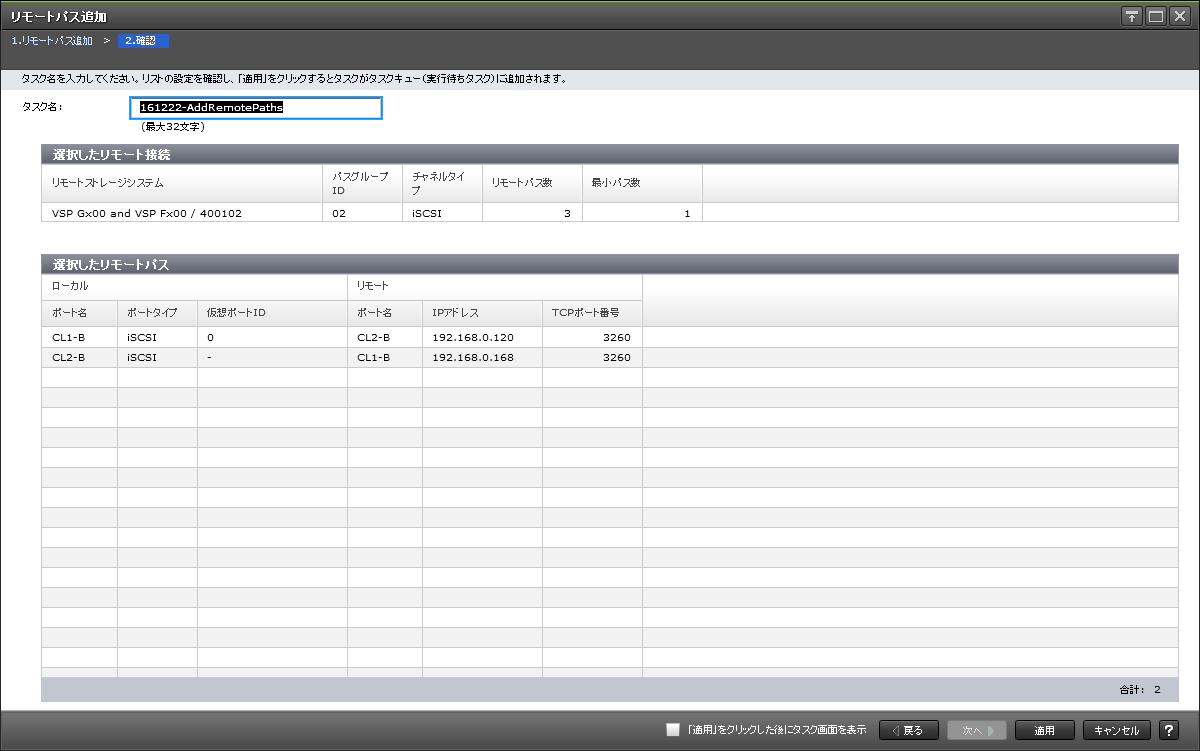Click the pin window icon in title bar
Image resolution: width=1200 pixels, height=751 pixels.
pos(1132,16)
